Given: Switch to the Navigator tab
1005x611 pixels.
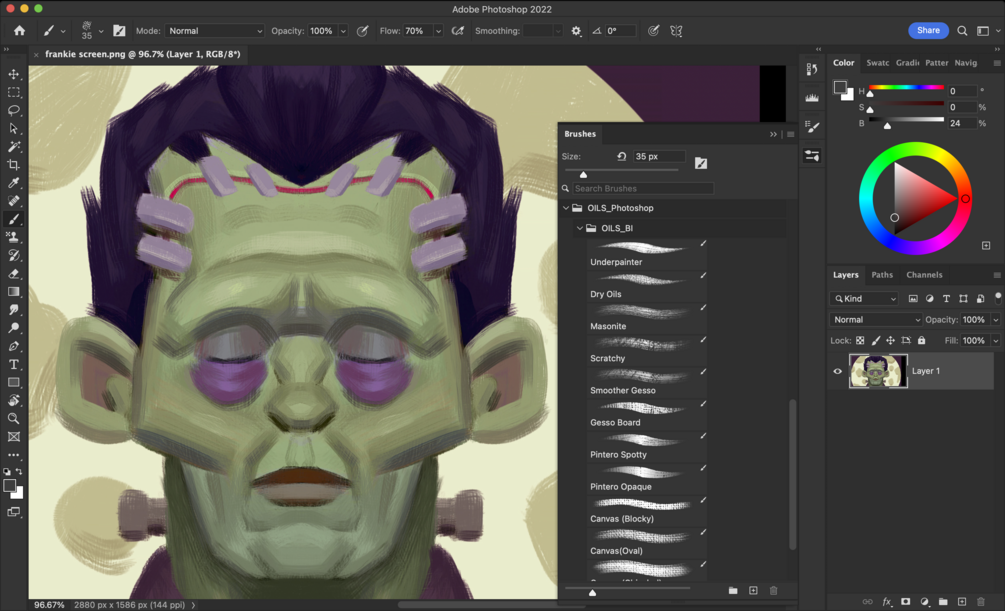Looking at the screenshot, I should 965,63.
